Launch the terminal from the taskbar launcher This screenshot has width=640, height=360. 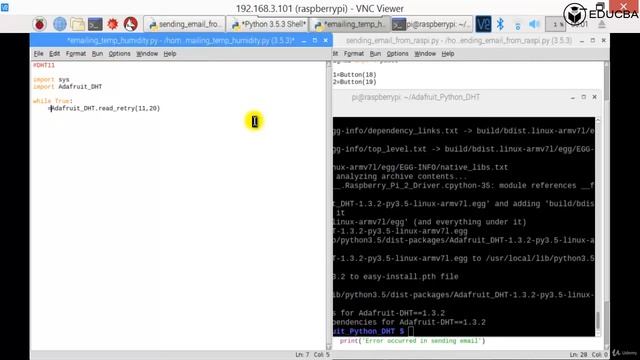click(x=95, y=24)
